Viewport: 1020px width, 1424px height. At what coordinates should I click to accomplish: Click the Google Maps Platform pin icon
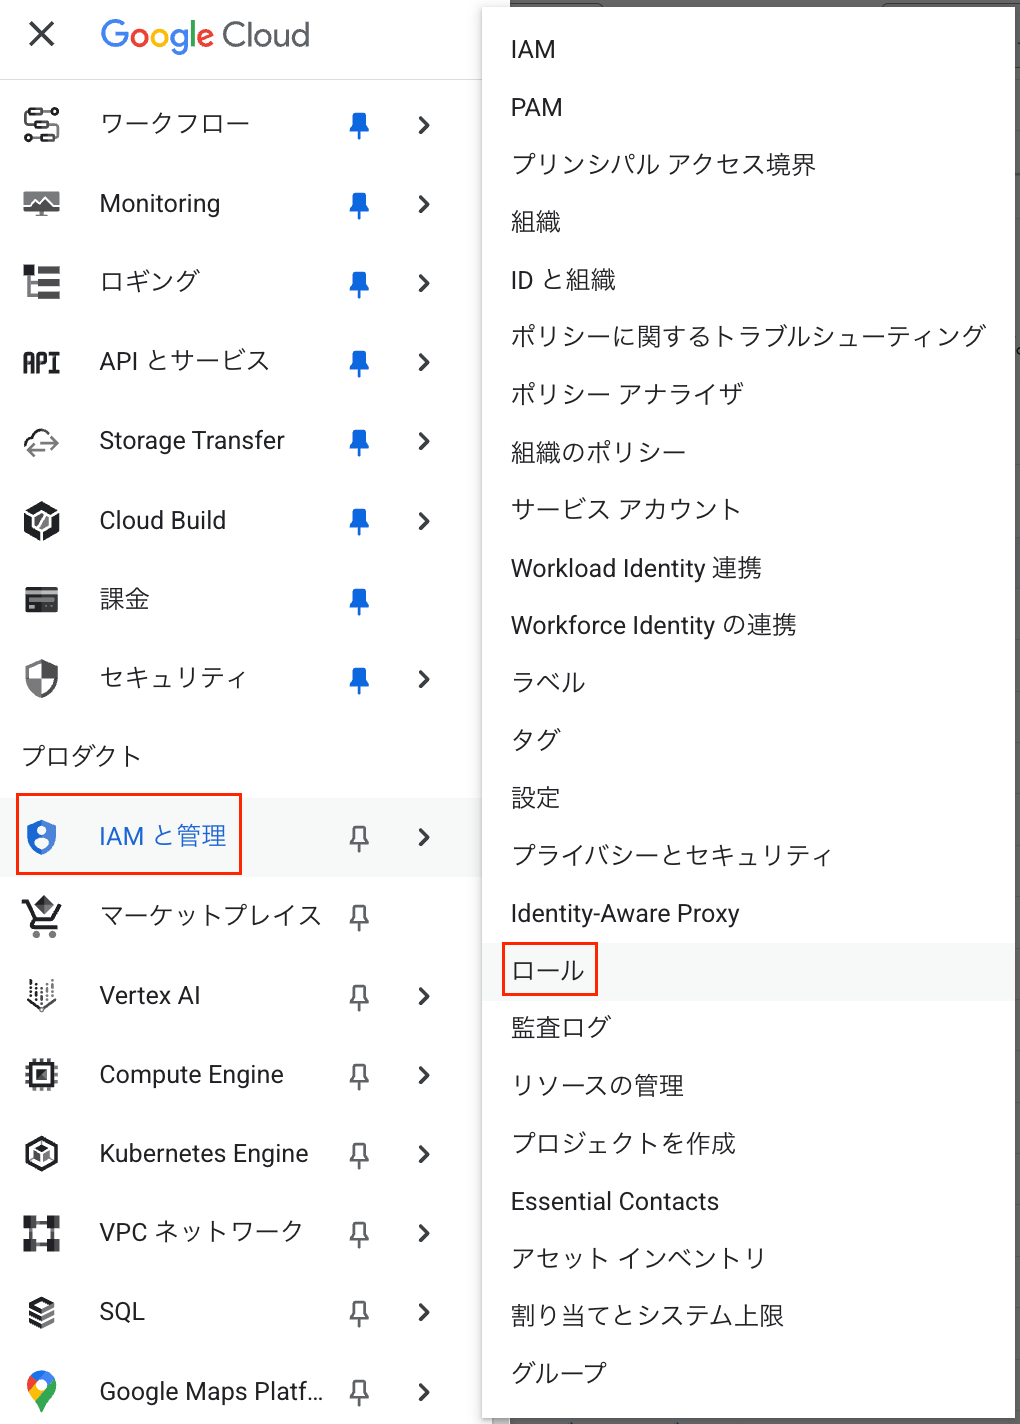pyautogui.click(x=41, y=1391)
